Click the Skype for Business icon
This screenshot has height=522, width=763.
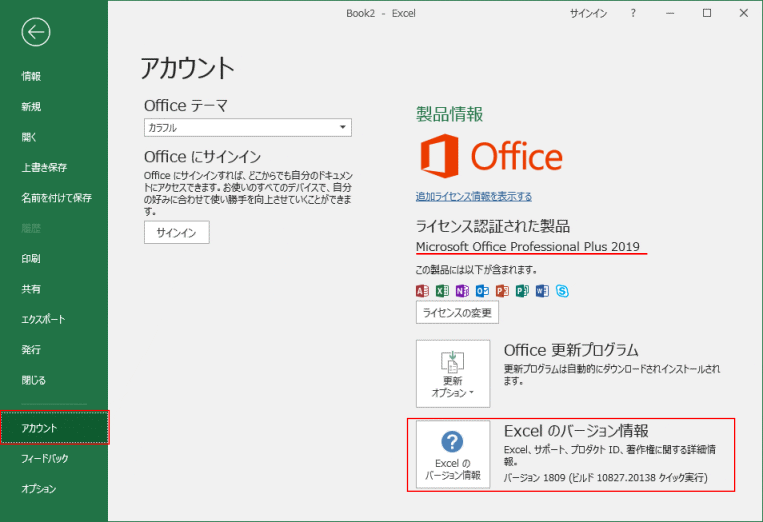coord(563,291)
